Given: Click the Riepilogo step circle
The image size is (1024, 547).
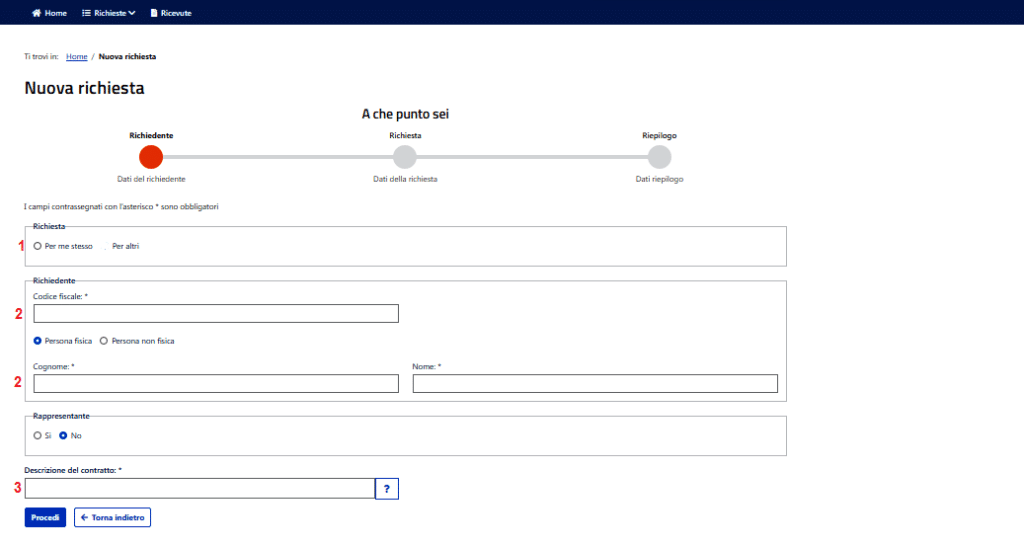Looking at the screenshot, I should pyautogui.click(x=659, y=157).
